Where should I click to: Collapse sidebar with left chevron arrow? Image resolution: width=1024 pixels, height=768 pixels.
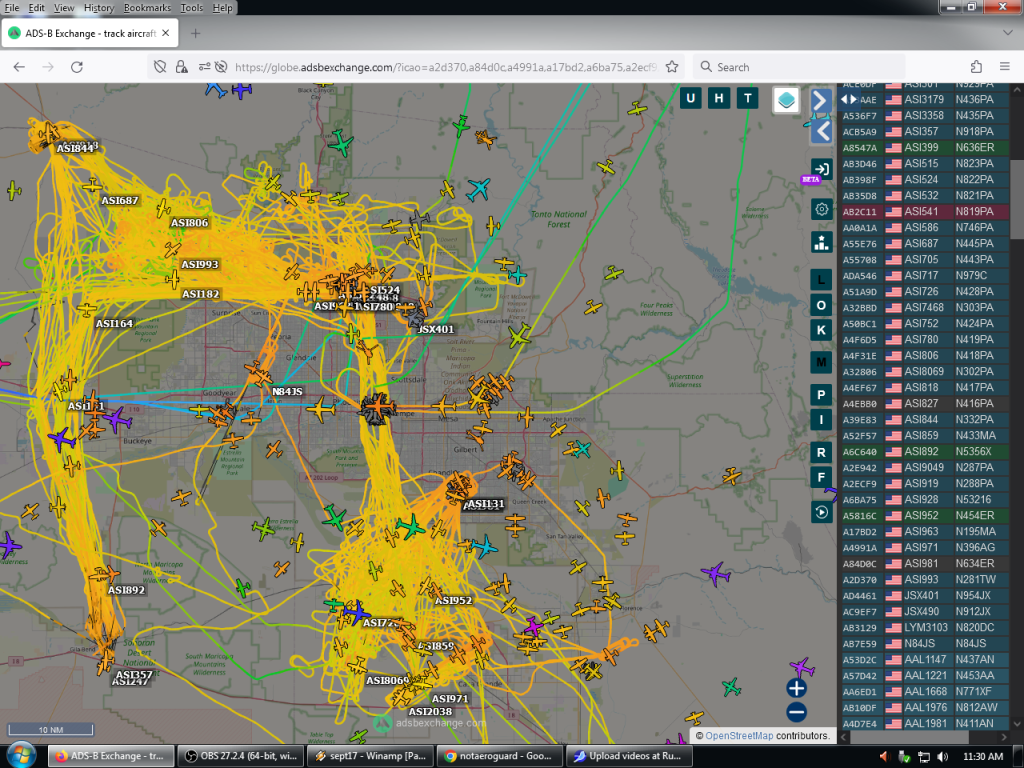coord(821,131)
